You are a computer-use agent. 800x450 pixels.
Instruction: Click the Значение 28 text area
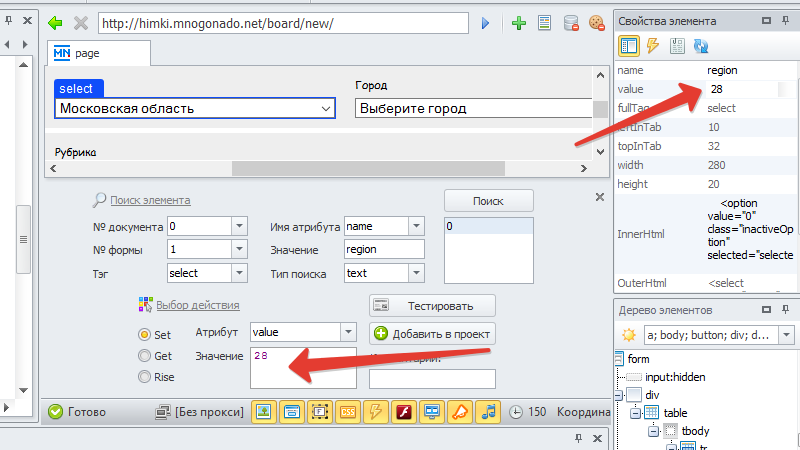tap(303, 368)
